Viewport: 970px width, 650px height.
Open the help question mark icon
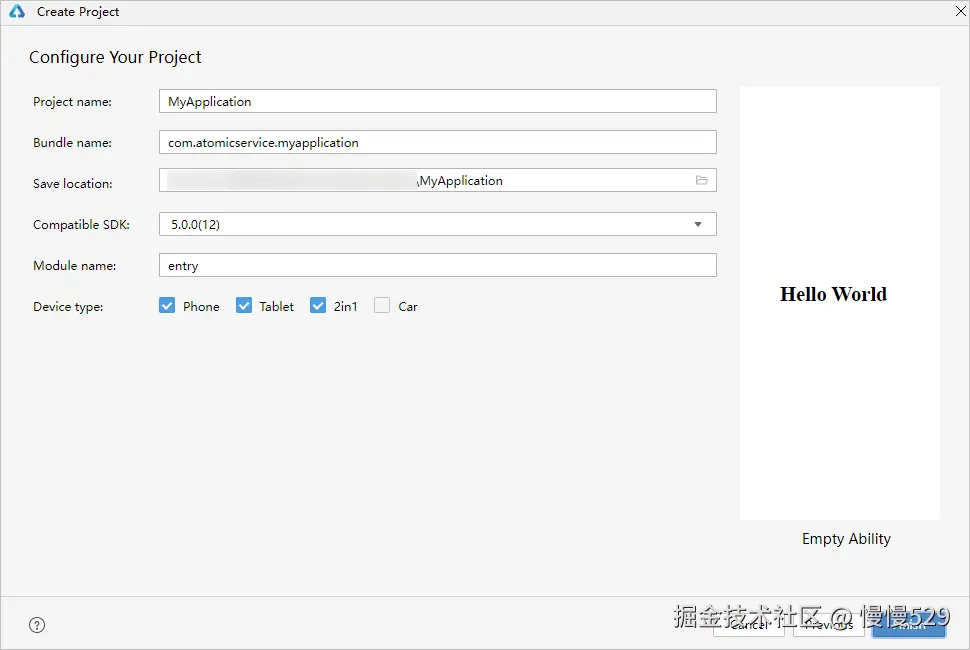(x=37, y=625)
